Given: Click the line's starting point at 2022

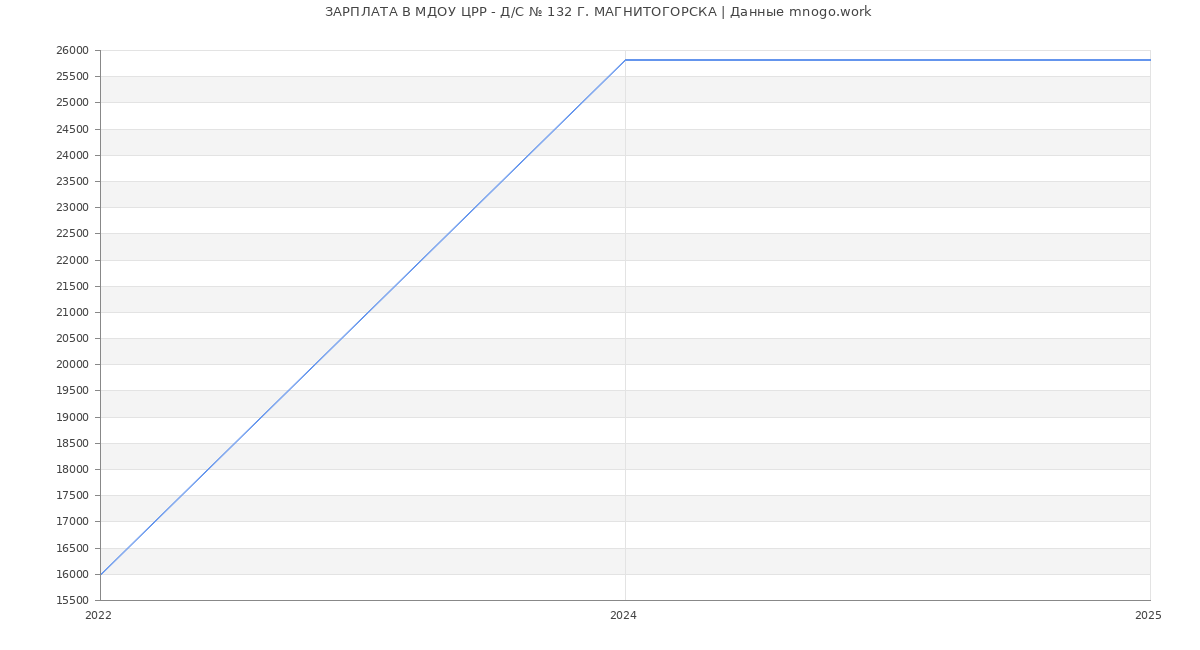Looking at the screenshot, I should [x=100, y=575].
